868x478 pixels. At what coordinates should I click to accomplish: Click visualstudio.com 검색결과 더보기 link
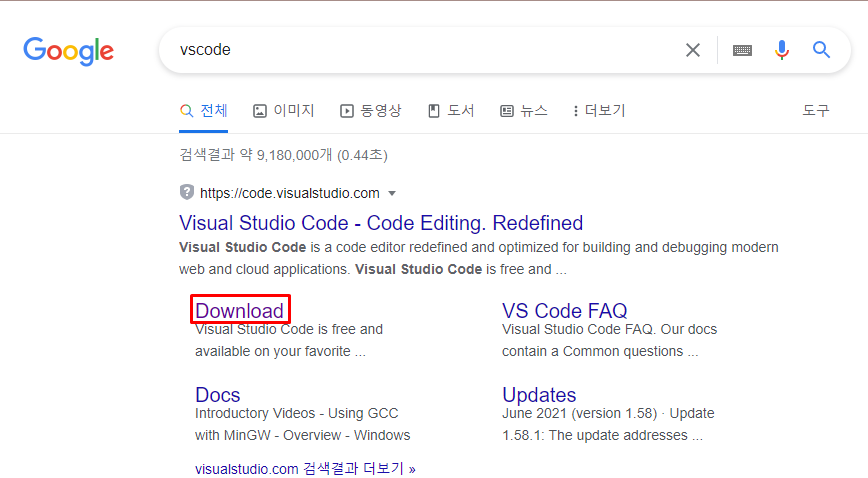(305, 469)
